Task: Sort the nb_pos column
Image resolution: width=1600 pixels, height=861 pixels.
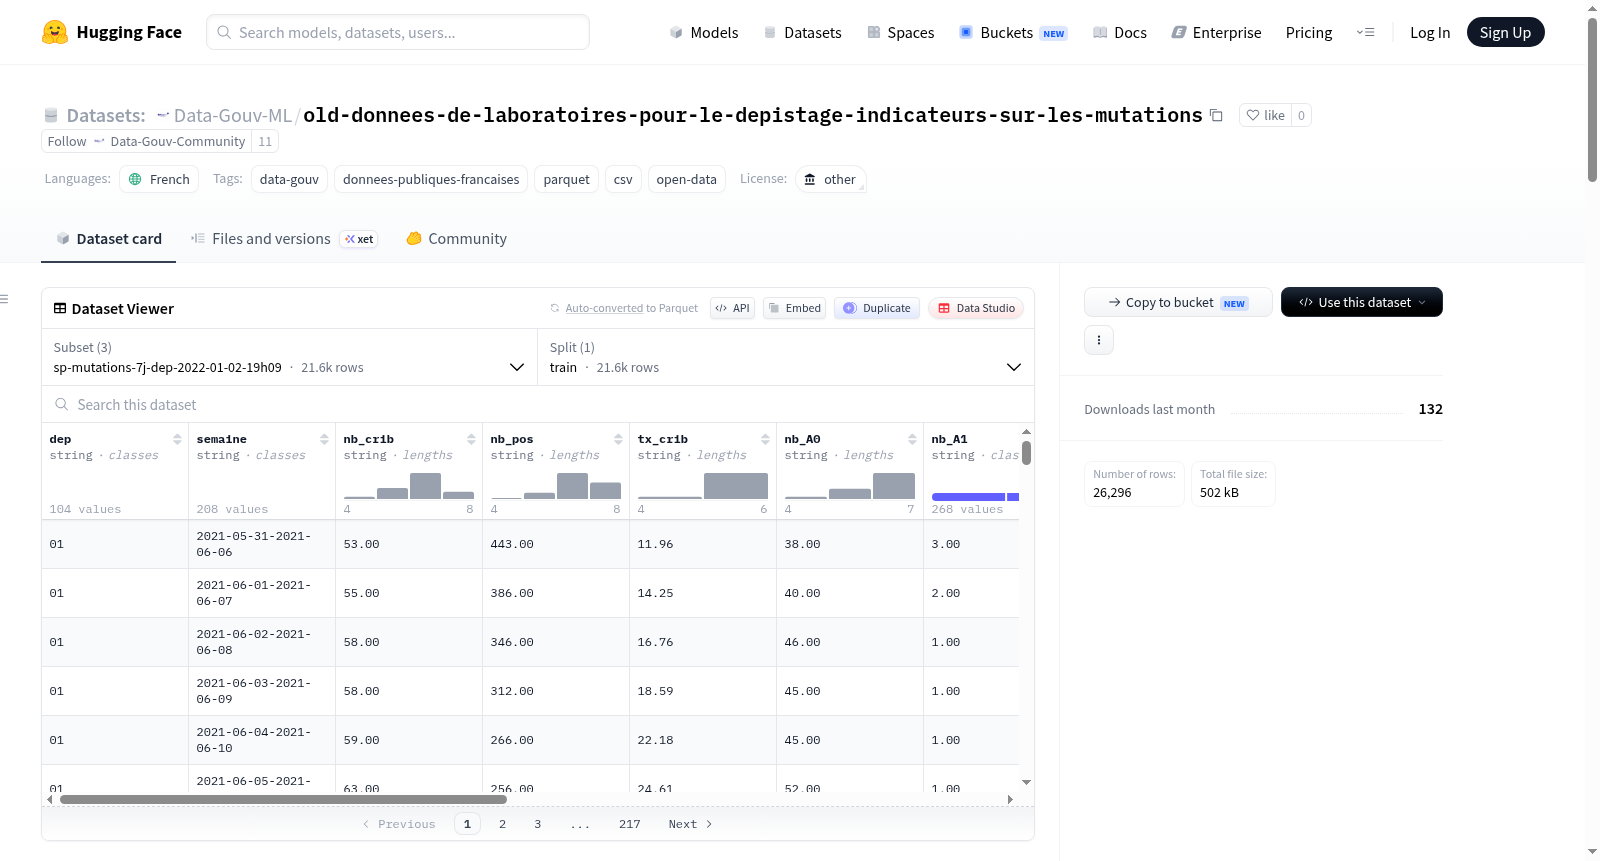Action: pos(618,439)
